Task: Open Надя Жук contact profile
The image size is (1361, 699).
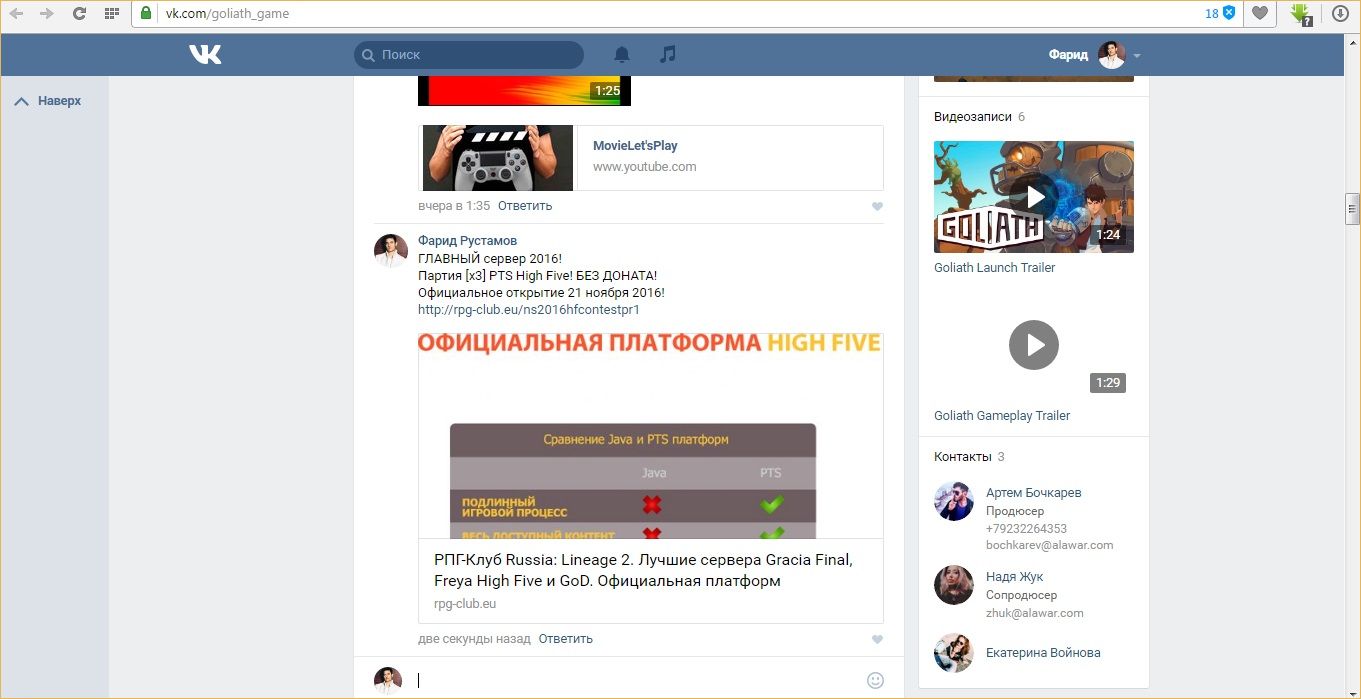Action: (x=1014, y=577)
